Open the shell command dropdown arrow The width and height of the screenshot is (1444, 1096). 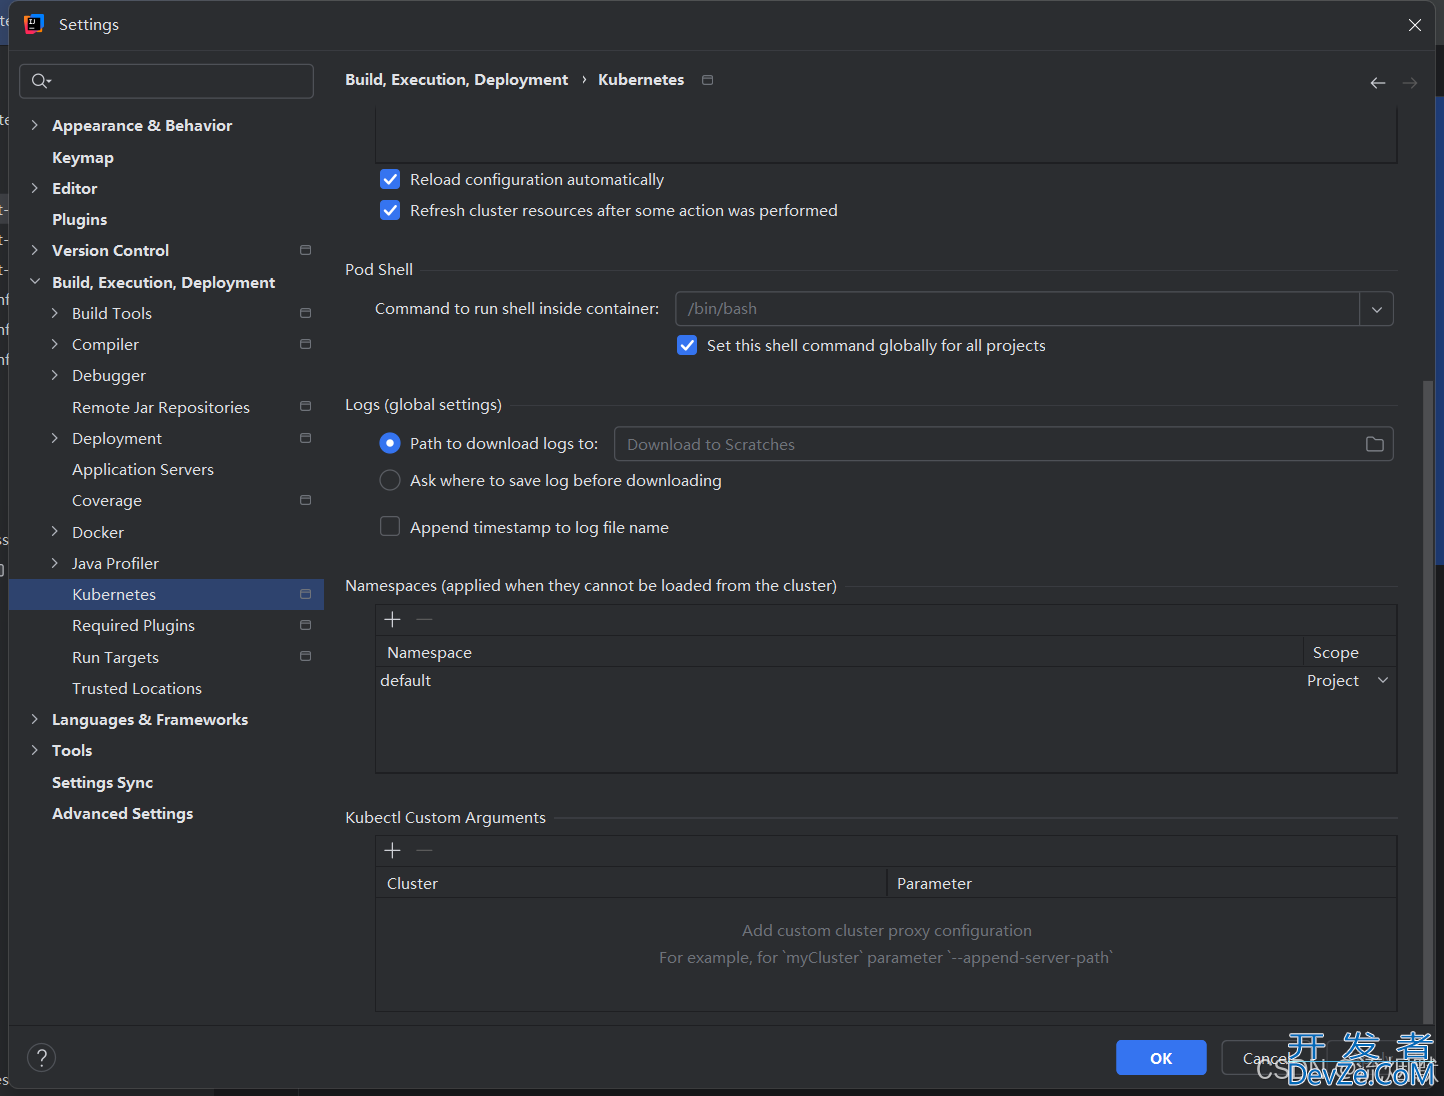coord(1377,309)
